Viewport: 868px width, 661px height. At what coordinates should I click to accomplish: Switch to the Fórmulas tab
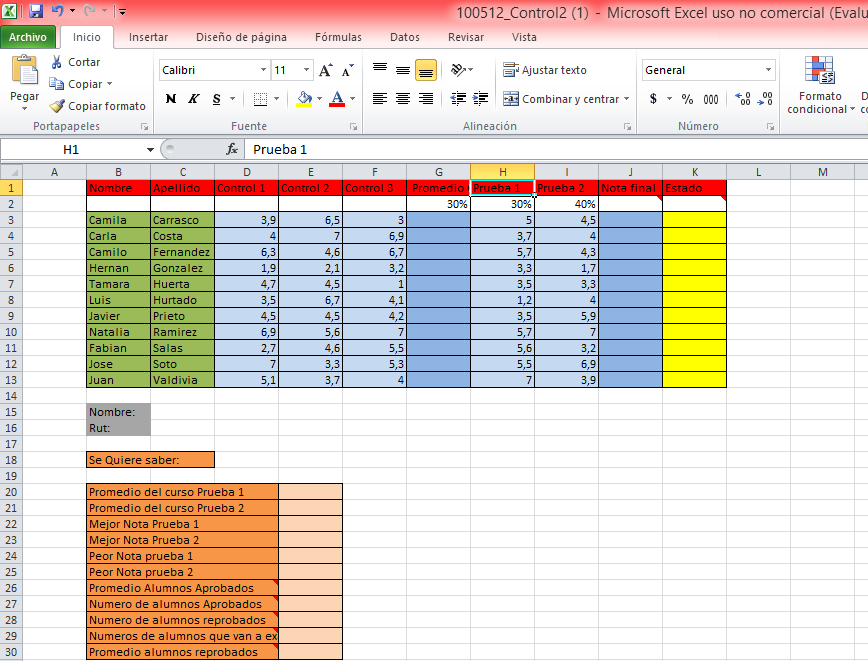(338, 37)
